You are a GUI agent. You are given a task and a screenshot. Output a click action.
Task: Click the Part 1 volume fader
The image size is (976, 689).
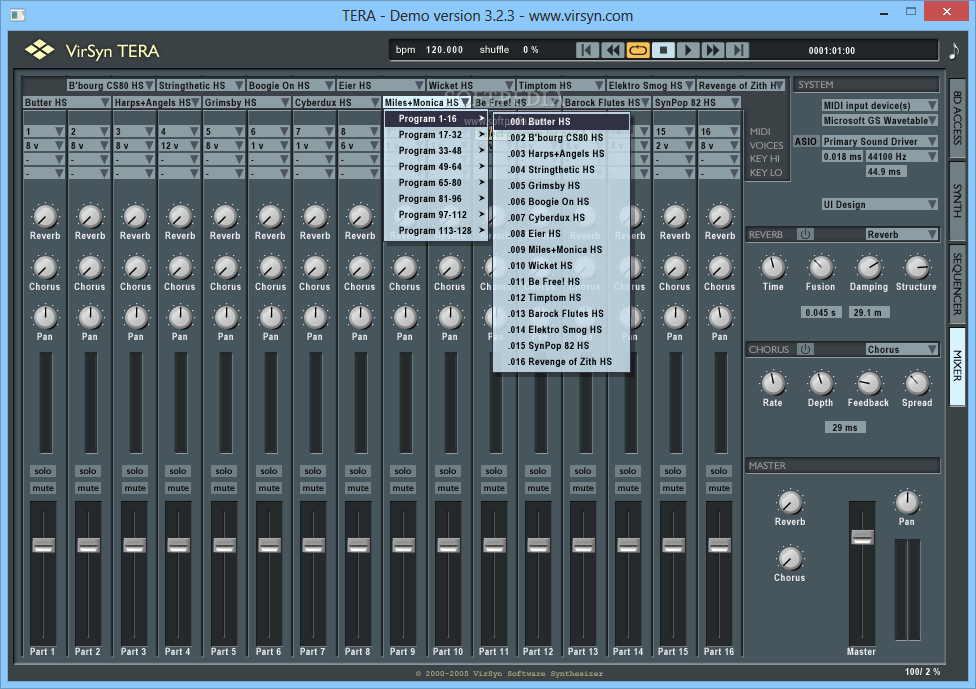(x=44, y=545)
